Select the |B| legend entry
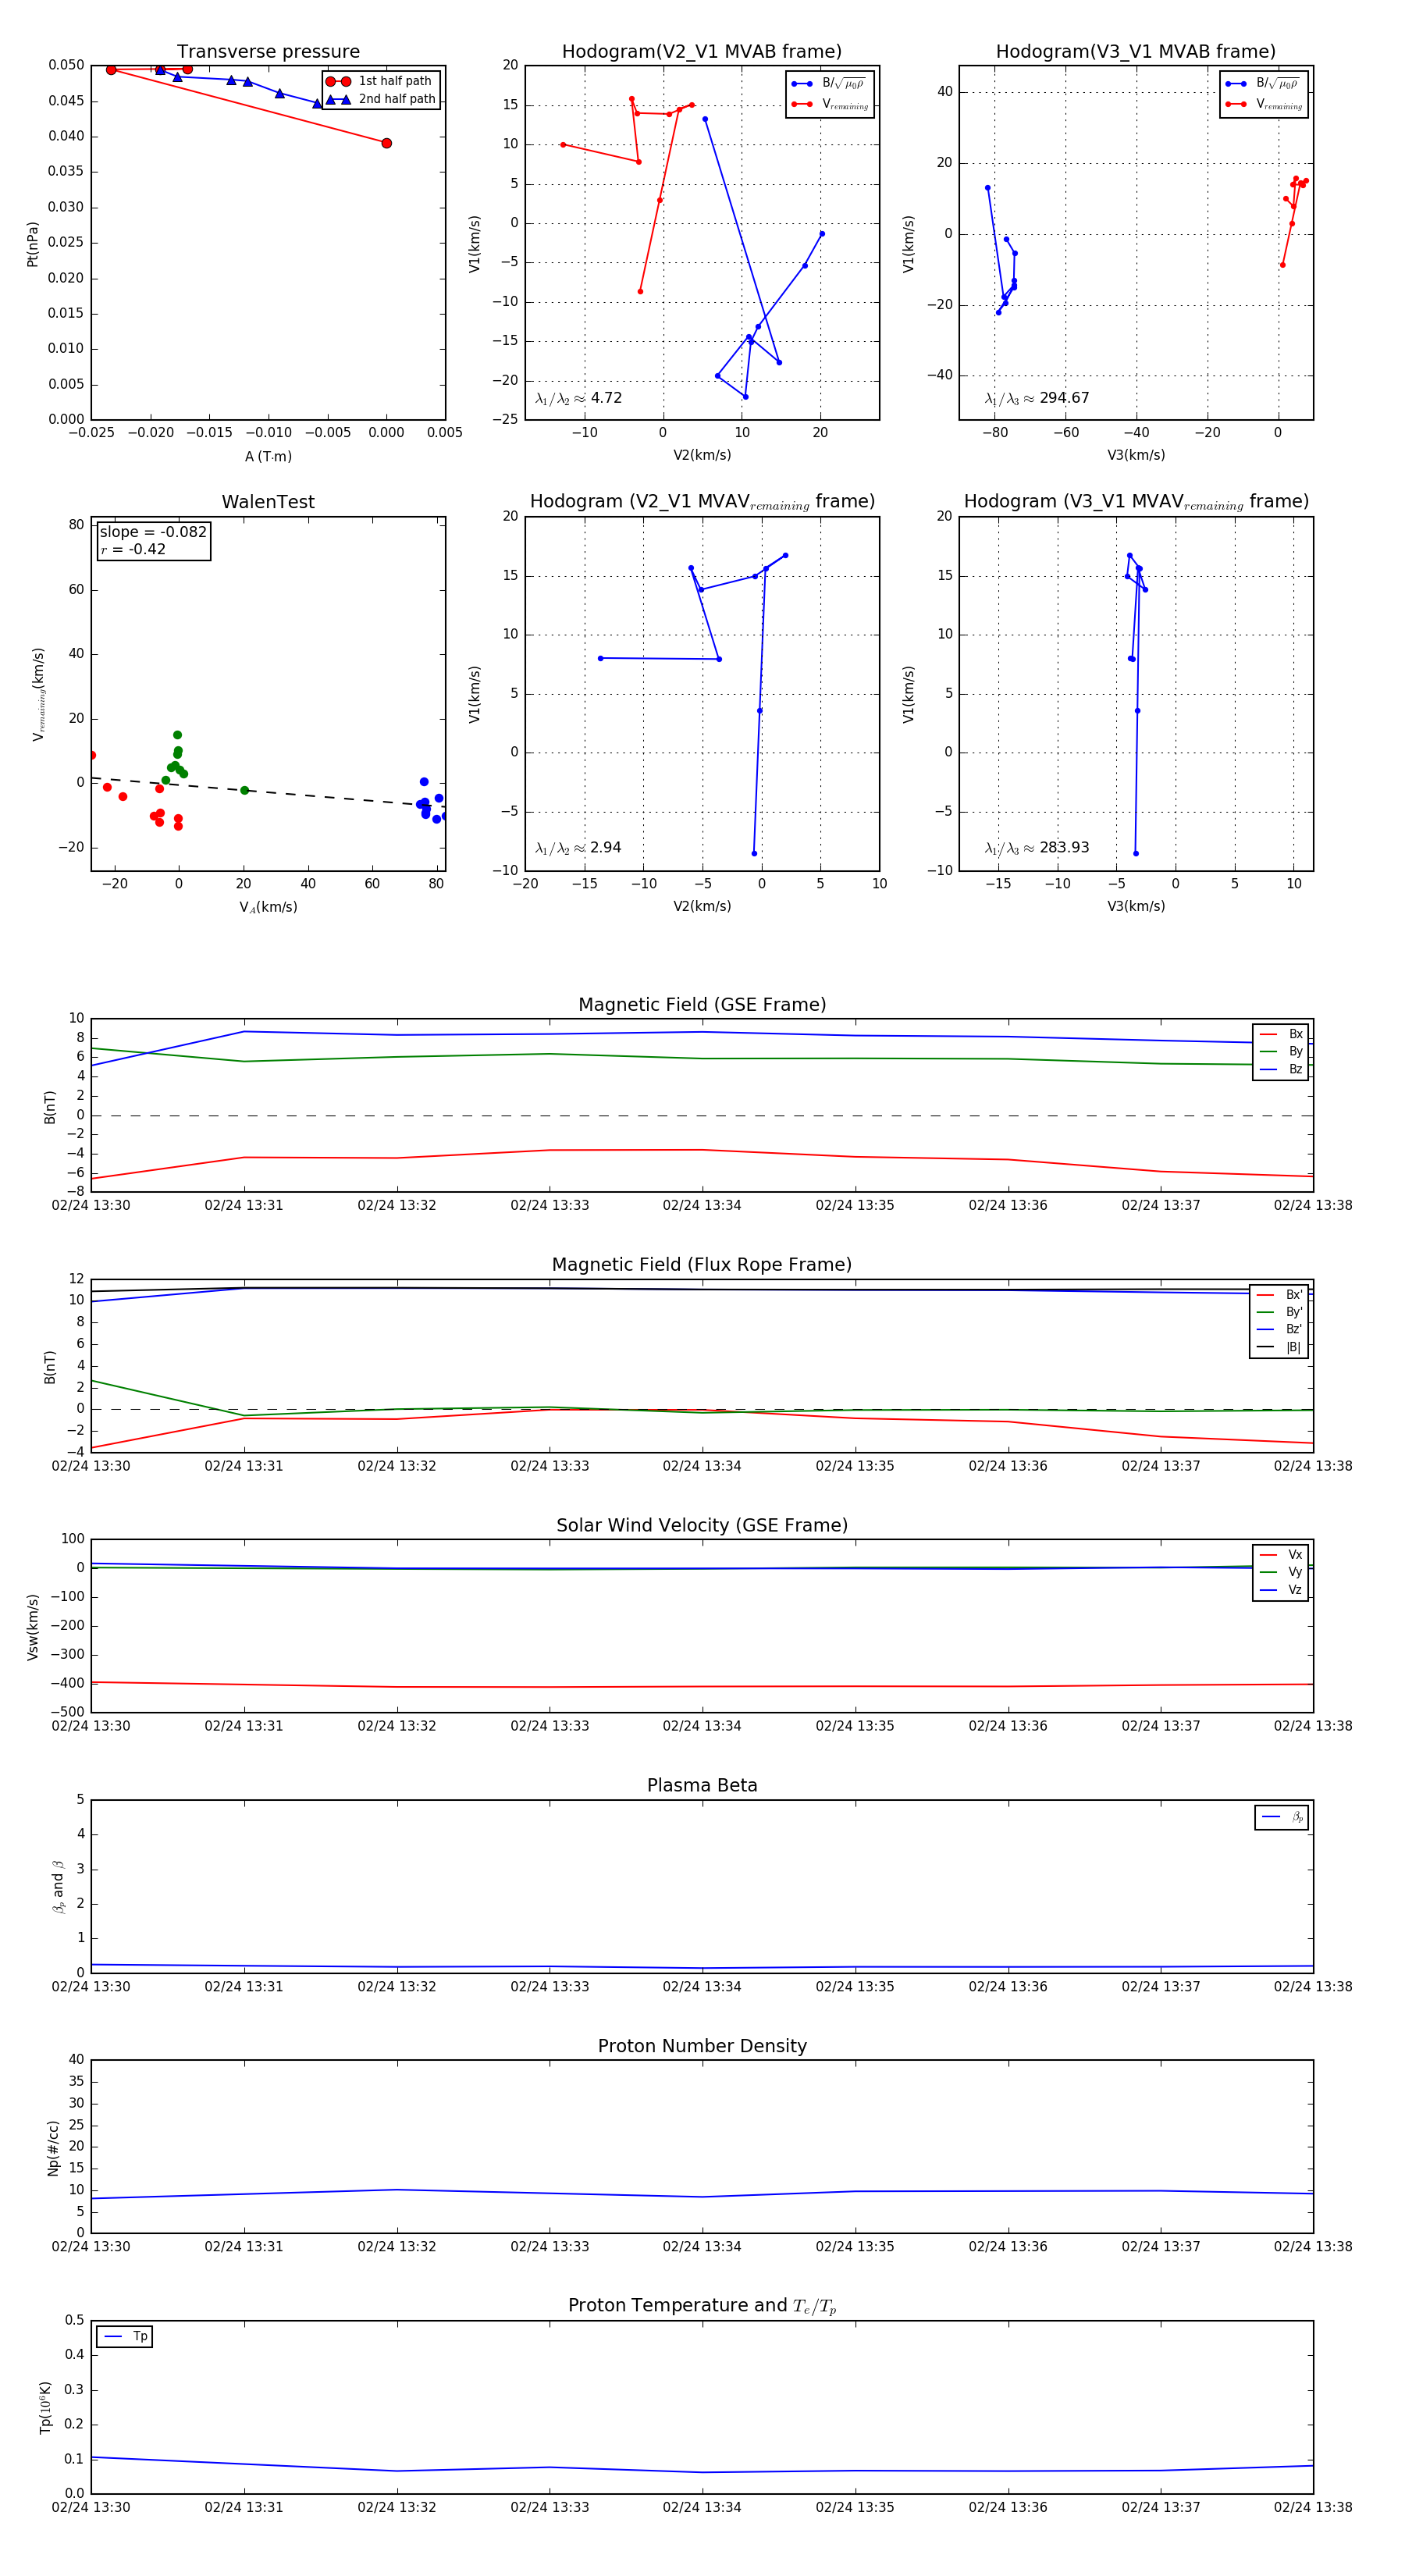The image size is (1405, 2576). click(x=1280, y=1347)
